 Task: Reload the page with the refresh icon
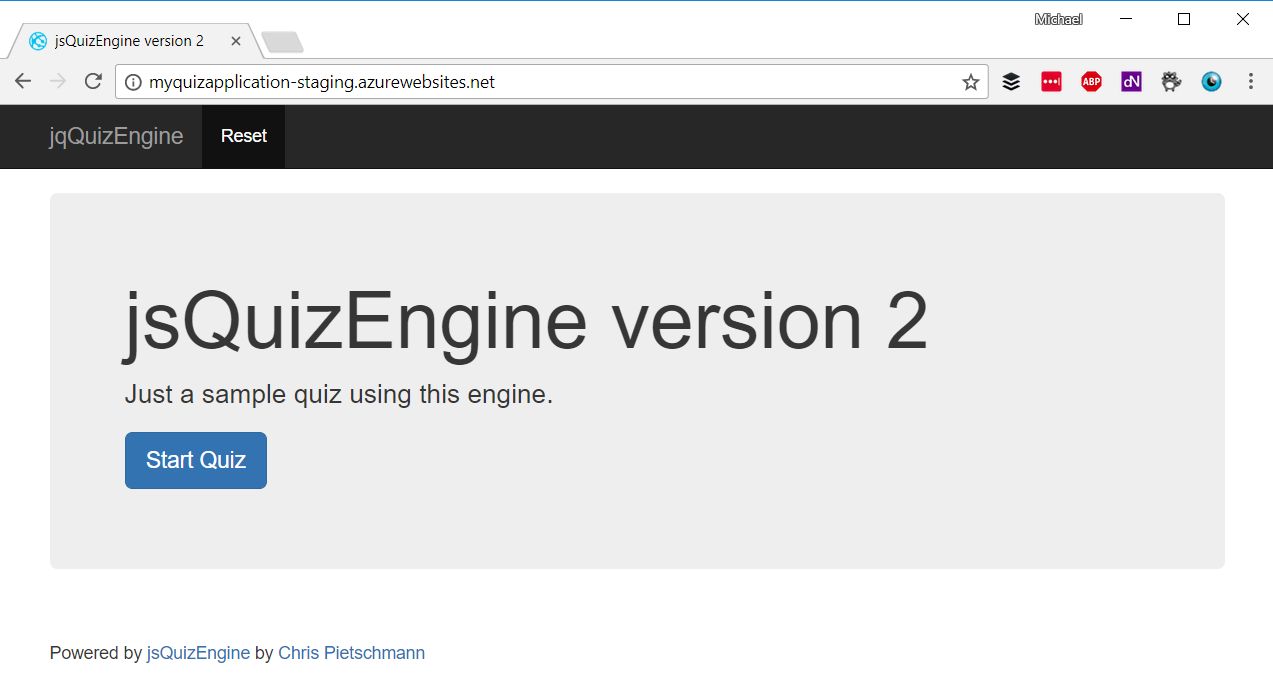point(93,82)
